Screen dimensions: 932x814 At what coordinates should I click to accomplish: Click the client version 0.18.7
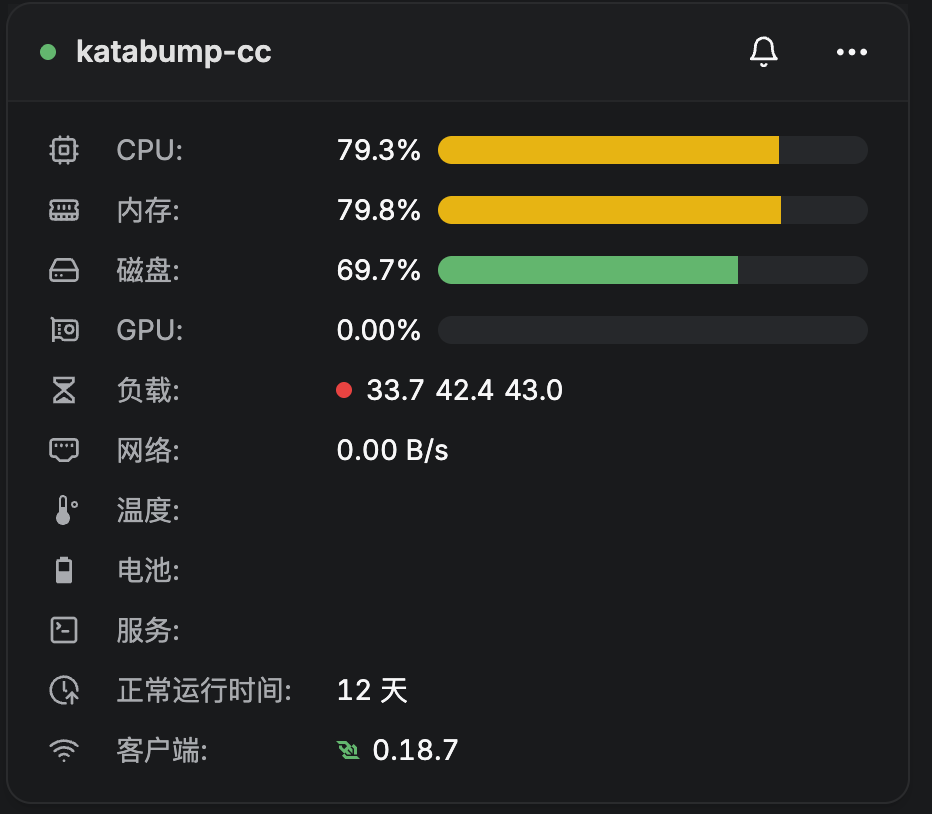[x=415, y=750]
